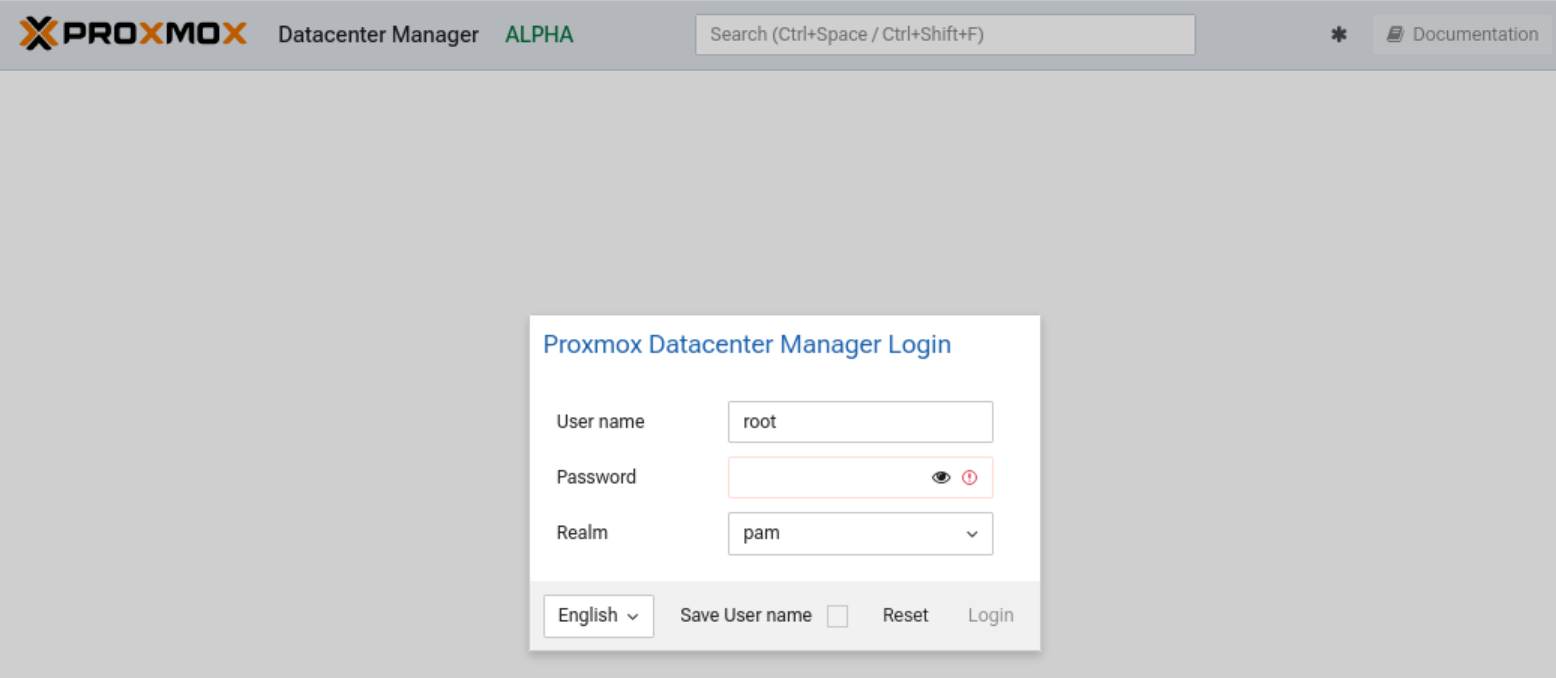Open the Documentation button
Viewport: 1556px width, 678px height.
(x=1462, y=34)
